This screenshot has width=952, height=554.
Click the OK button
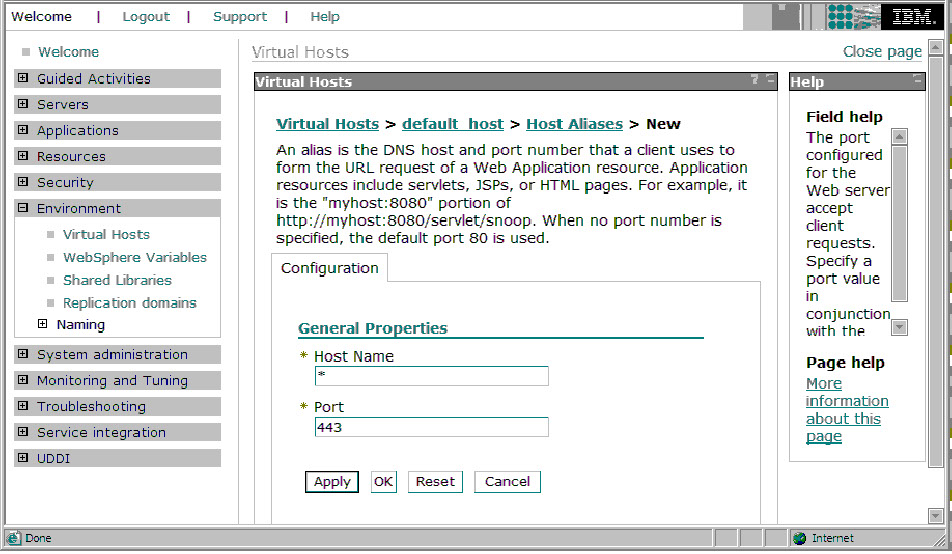pos(384,482)
